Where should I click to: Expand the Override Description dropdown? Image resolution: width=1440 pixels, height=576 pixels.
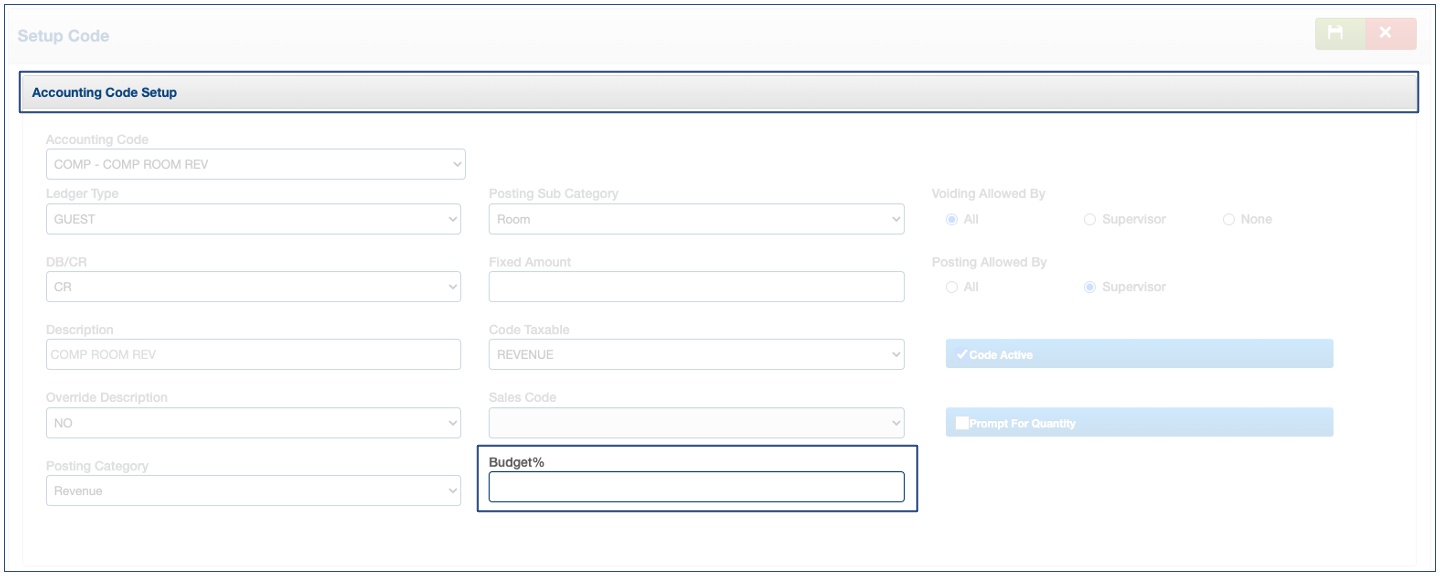253,422
